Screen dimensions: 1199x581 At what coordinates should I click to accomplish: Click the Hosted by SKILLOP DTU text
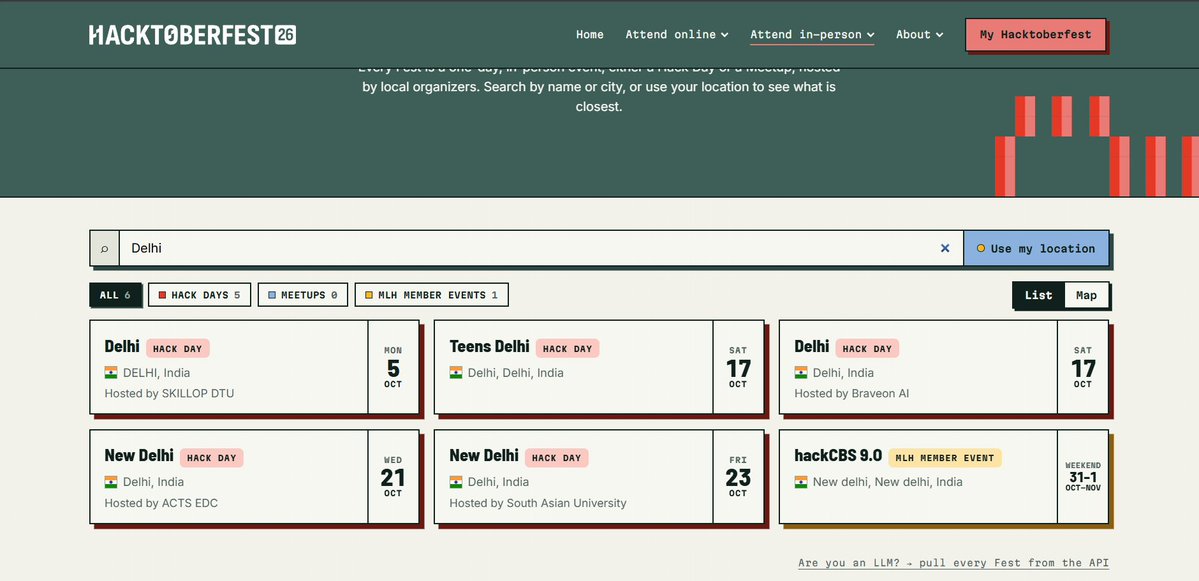(x=169, y=394)
